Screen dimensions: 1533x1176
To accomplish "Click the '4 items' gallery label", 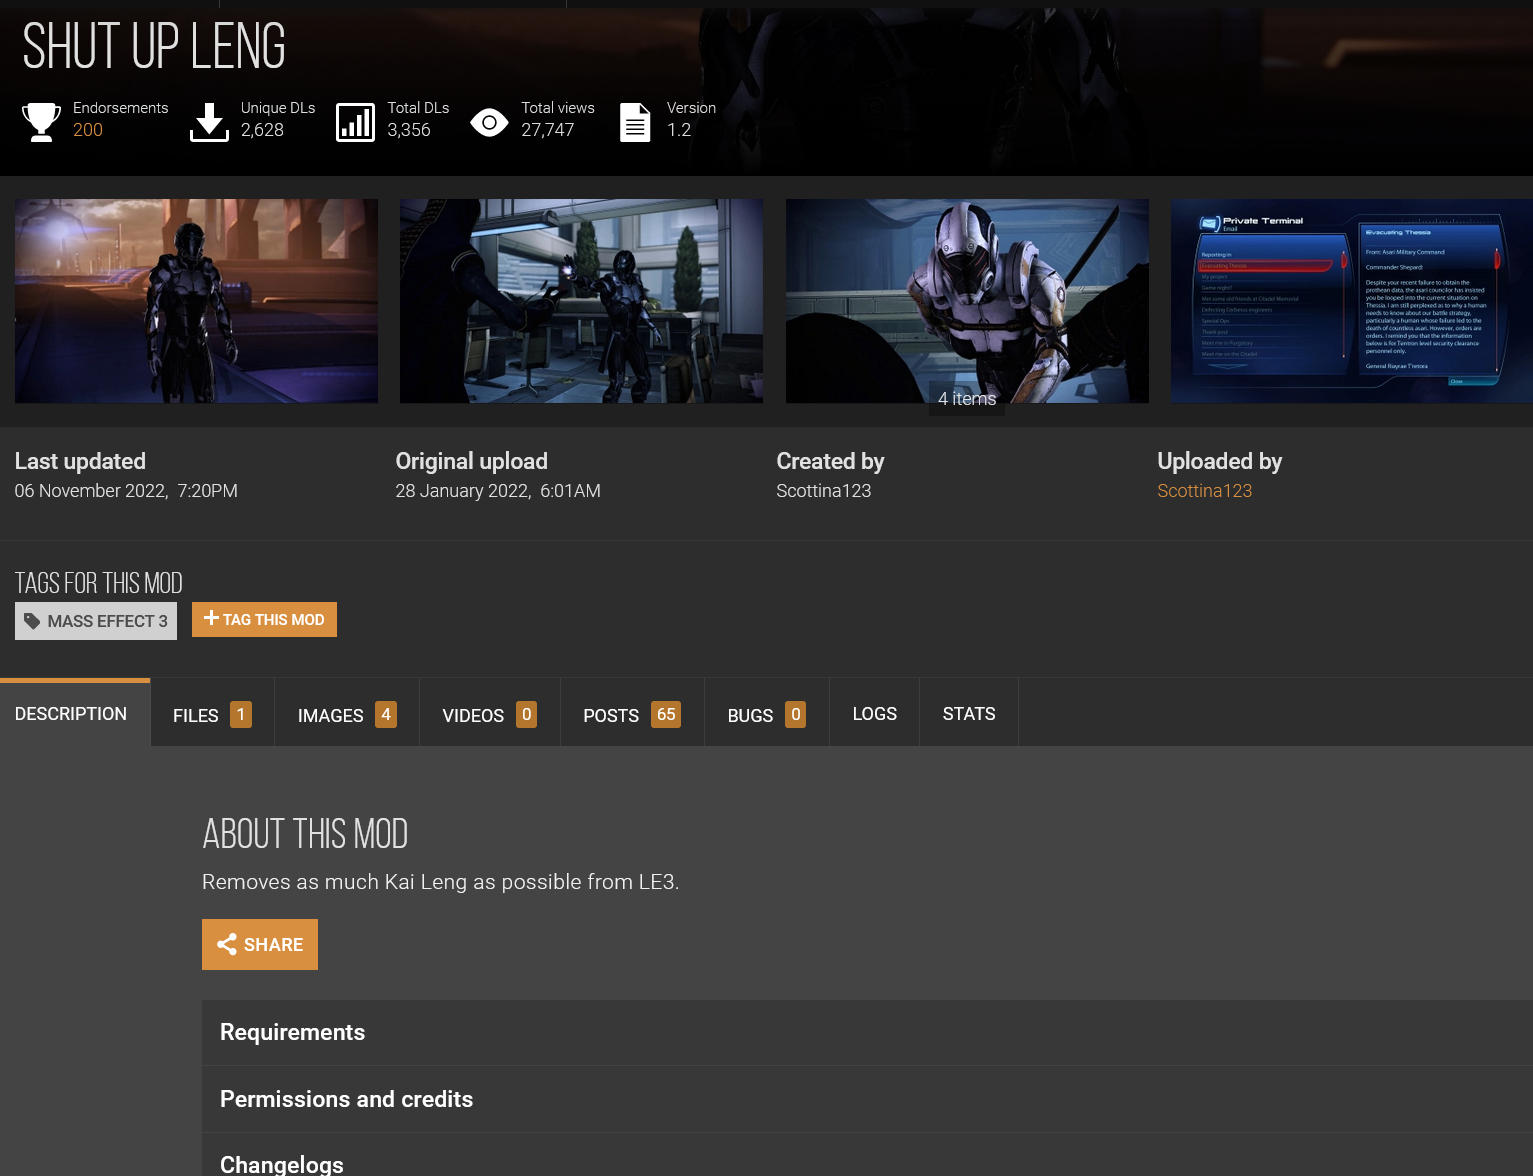I will click(x=967, y=399).
